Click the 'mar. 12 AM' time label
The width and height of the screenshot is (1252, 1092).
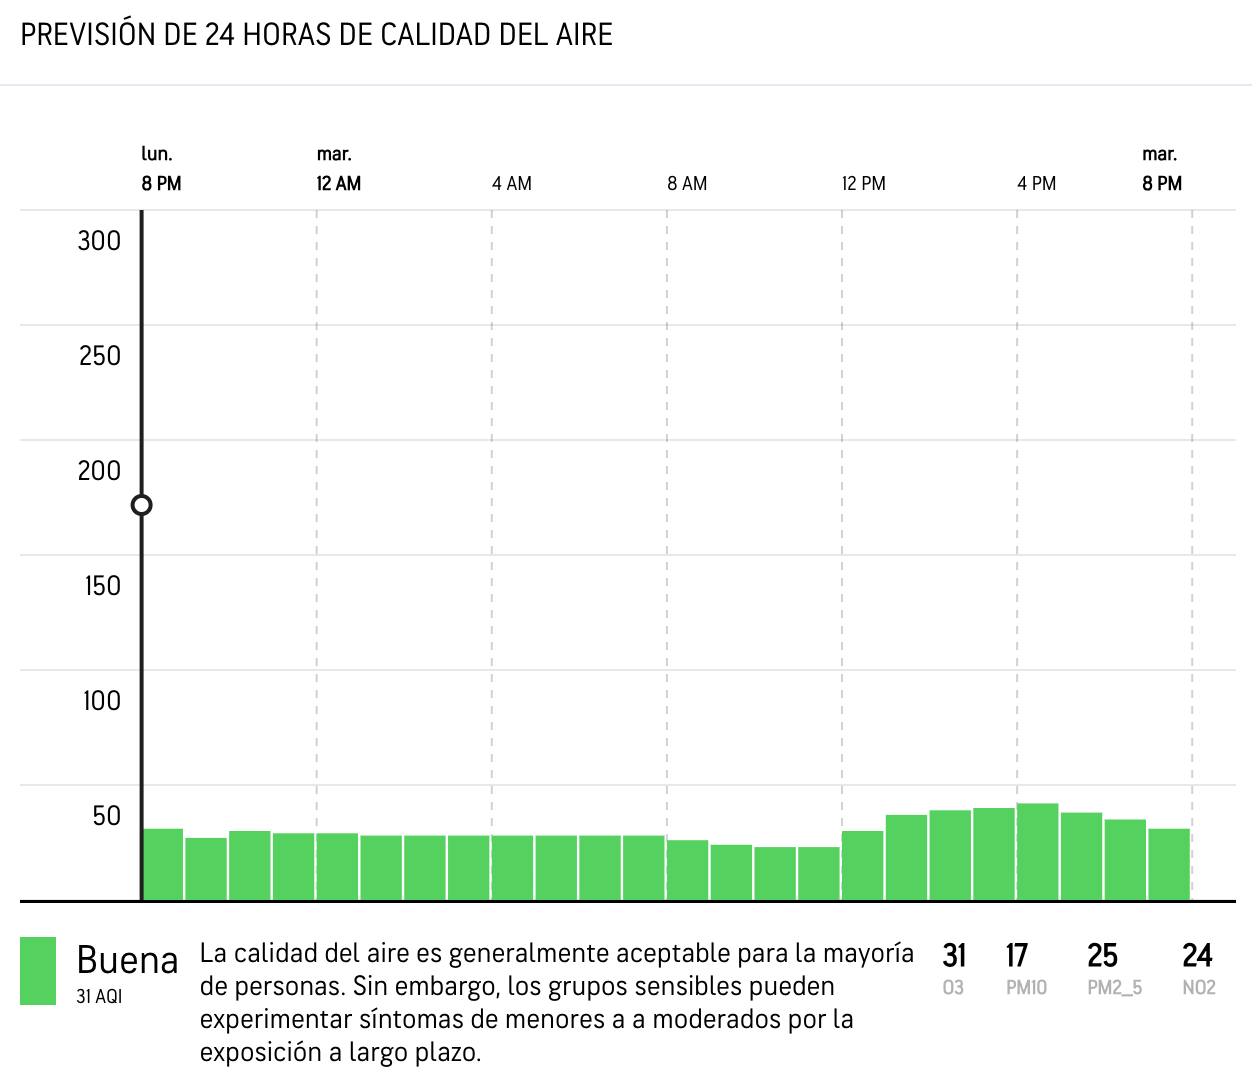pos(338,170)
